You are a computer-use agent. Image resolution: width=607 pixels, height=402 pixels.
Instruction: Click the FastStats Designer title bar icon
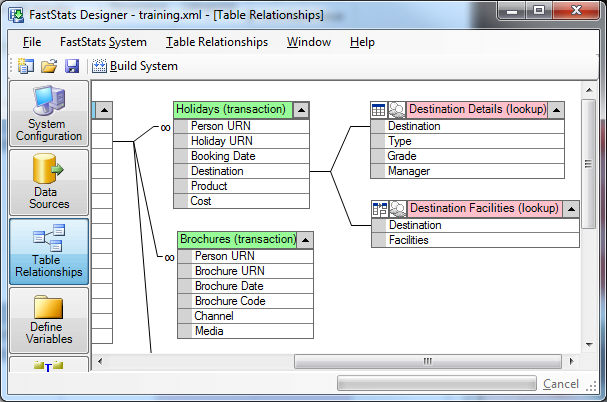(17, 15)
